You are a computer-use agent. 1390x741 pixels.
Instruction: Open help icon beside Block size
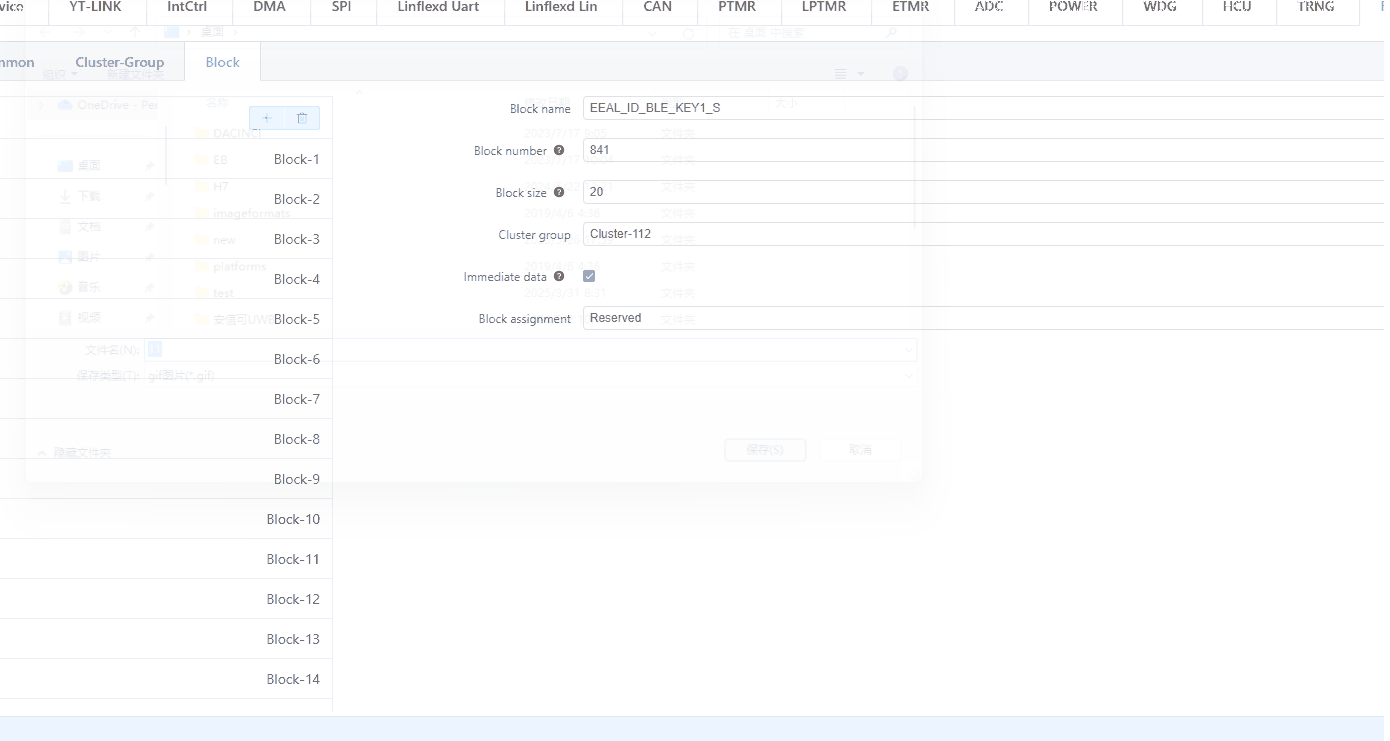click(559, 192)
